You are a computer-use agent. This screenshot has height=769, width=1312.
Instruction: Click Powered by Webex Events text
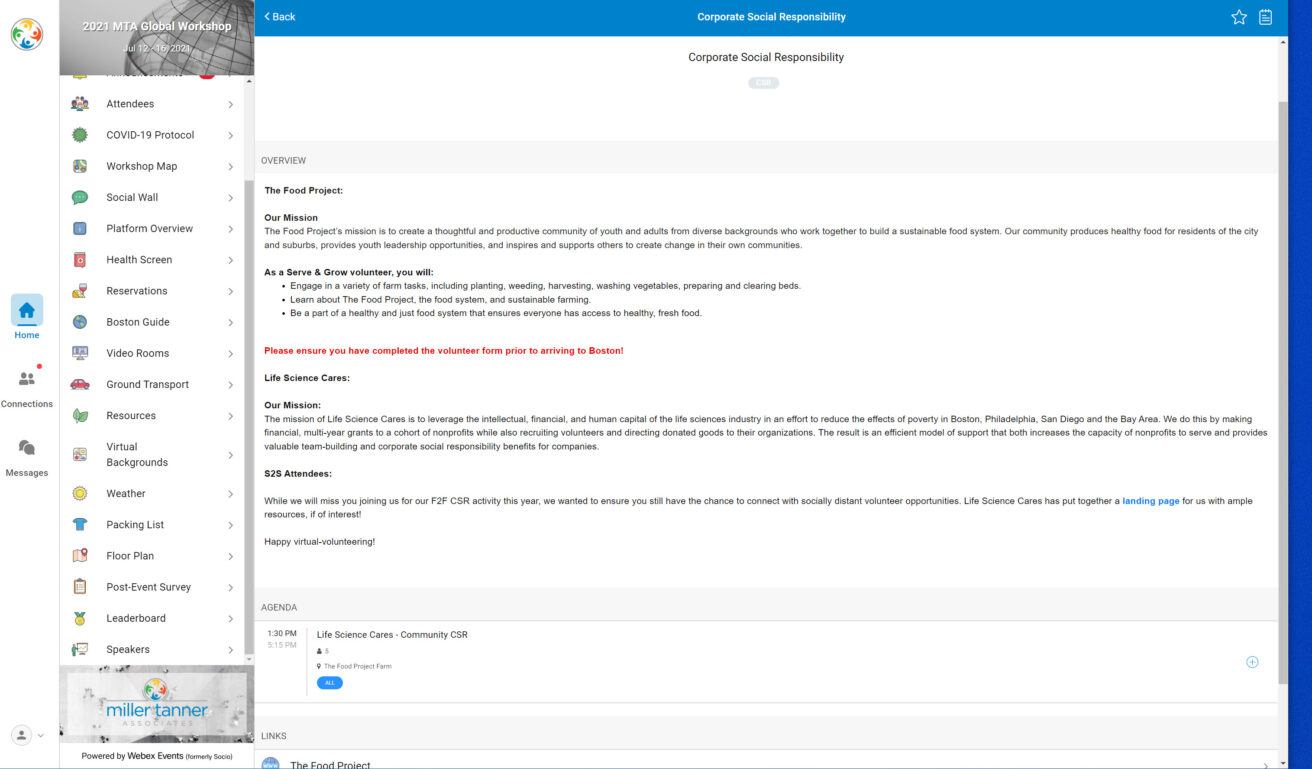tap(157, 756)
